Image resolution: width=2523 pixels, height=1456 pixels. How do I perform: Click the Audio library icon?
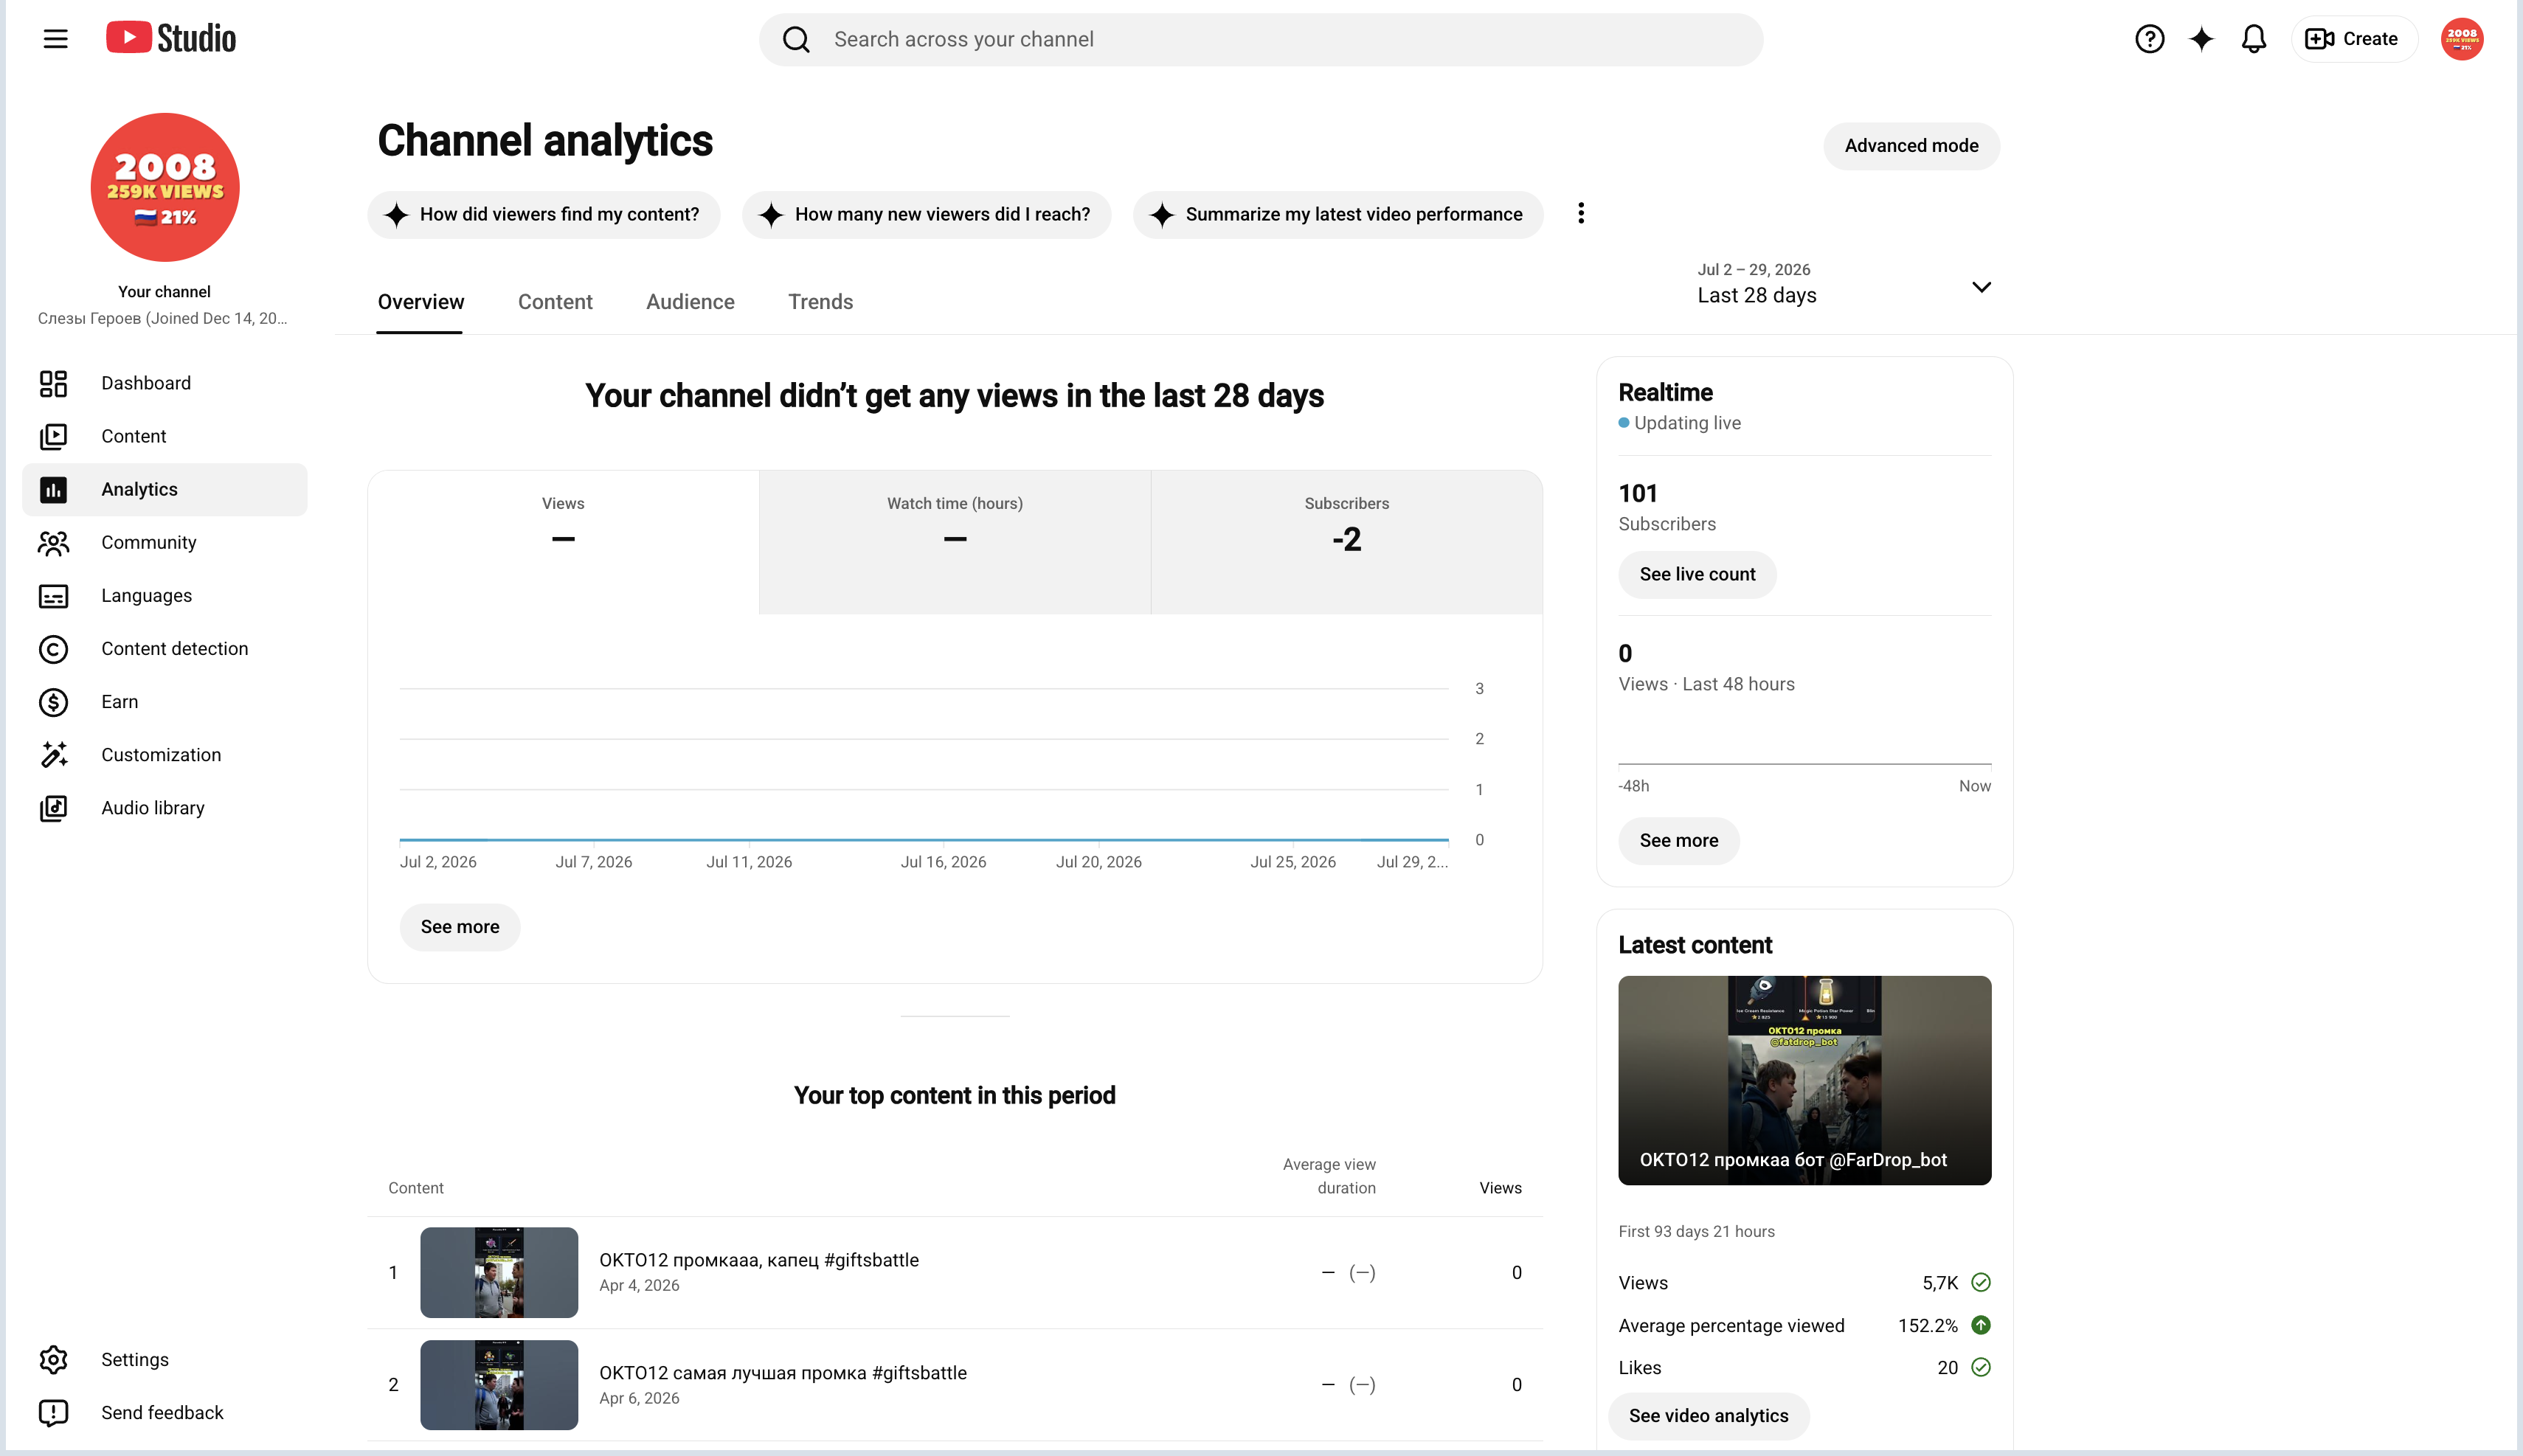click(x=53, y=808)
